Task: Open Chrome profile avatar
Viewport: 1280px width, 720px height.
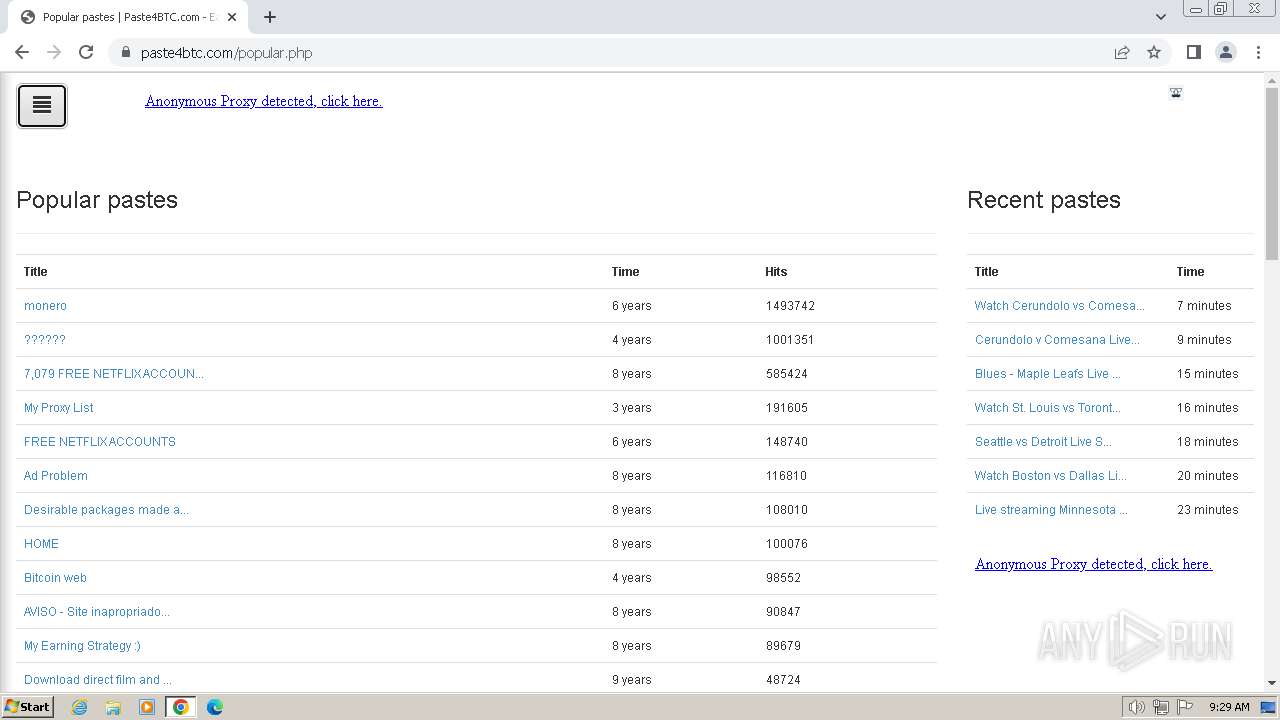Action: point(1225,52)
